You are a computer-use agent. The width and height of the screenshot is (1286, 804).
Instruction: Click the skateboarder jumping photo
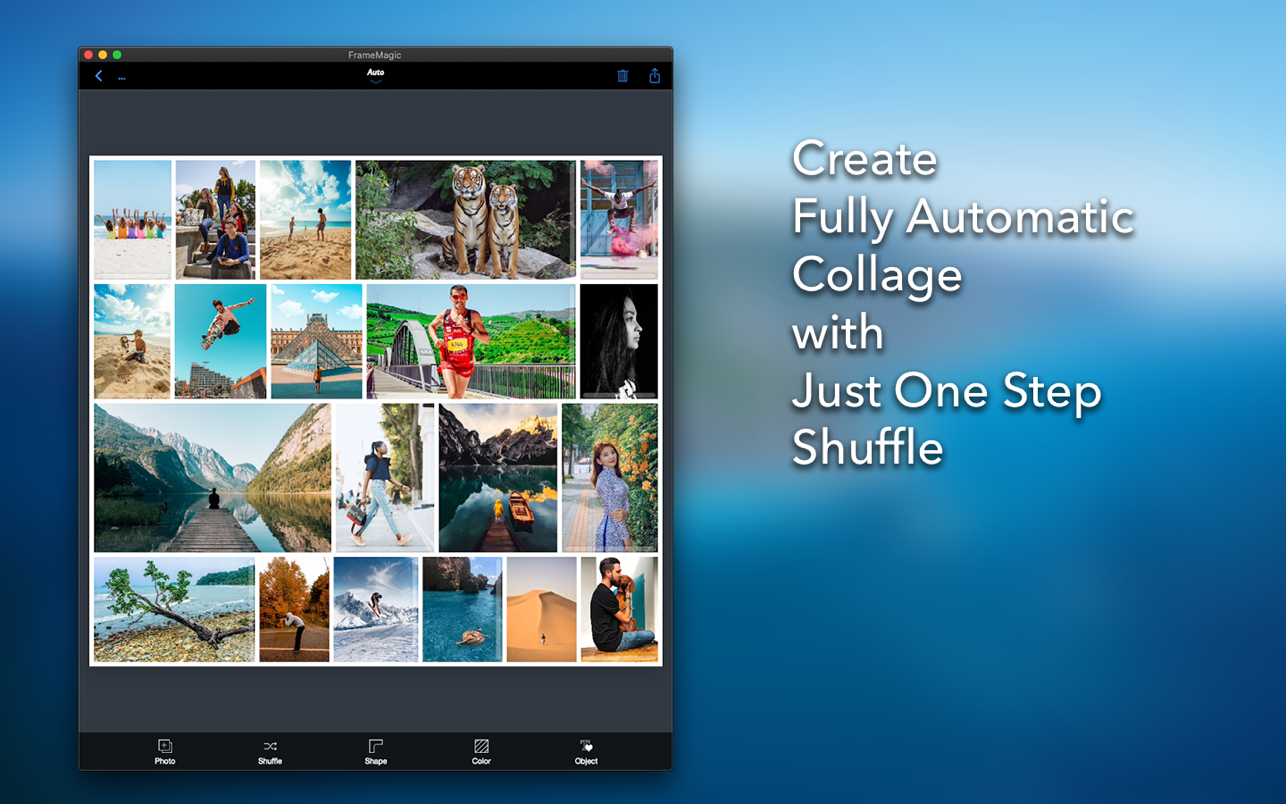tap(220, 341)
